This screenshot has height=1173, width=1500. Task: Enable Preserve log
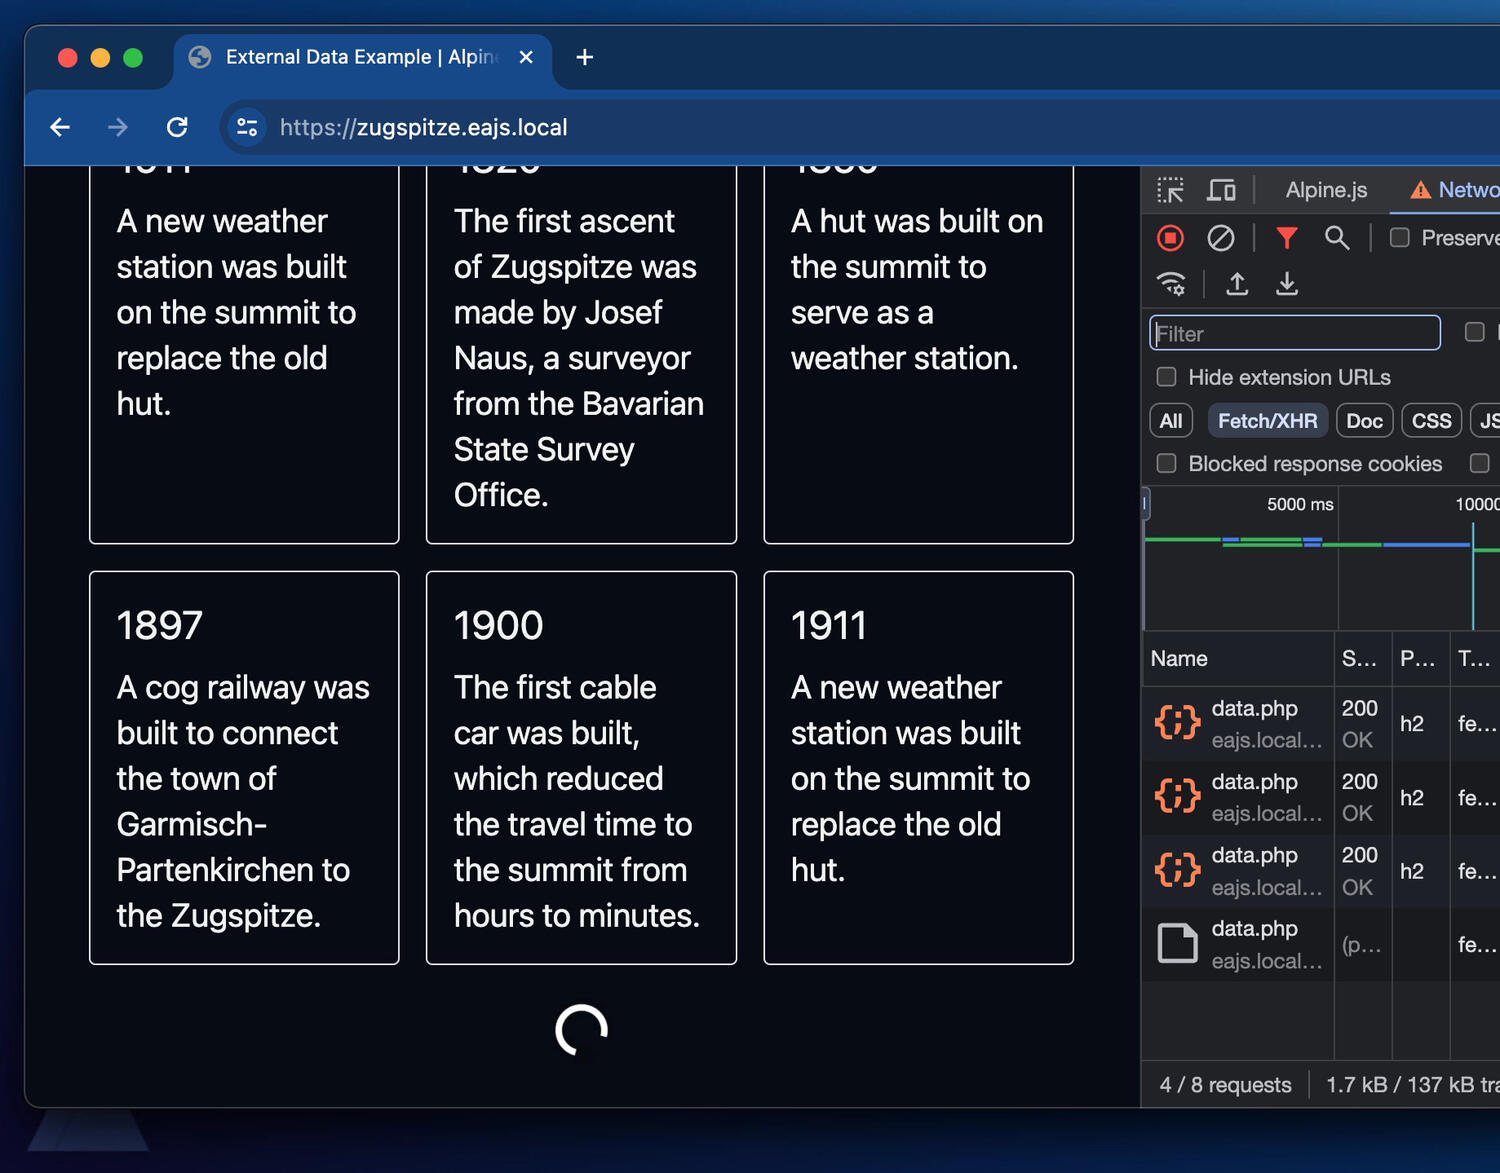pyautogui.click(x=1399, y=238)
